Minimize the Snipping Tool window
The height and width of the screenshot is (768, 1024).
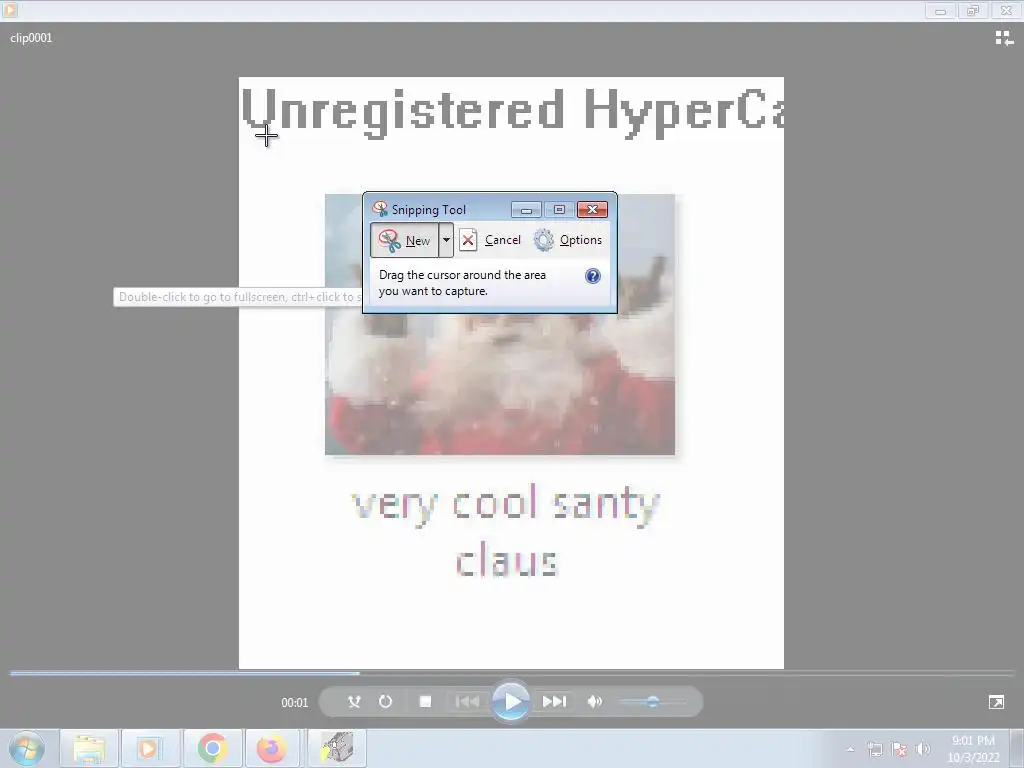[x=526, y=210]
